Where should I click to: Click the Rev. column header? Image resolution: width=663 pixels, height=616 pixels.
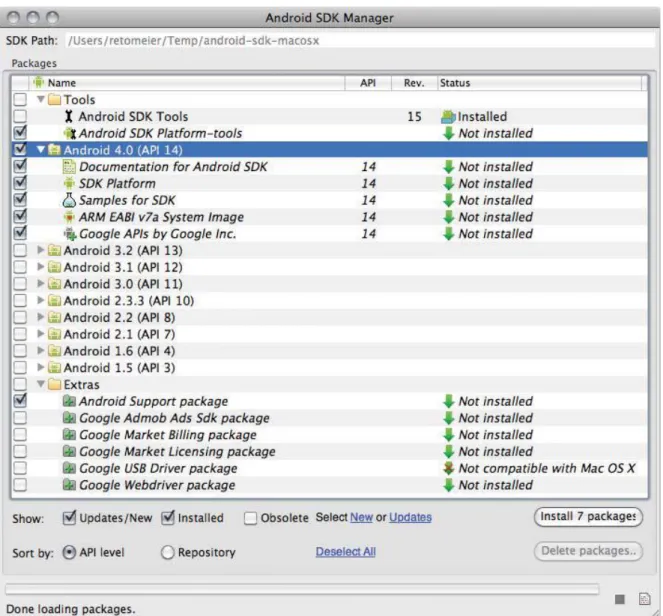click(x=414, y=82)
